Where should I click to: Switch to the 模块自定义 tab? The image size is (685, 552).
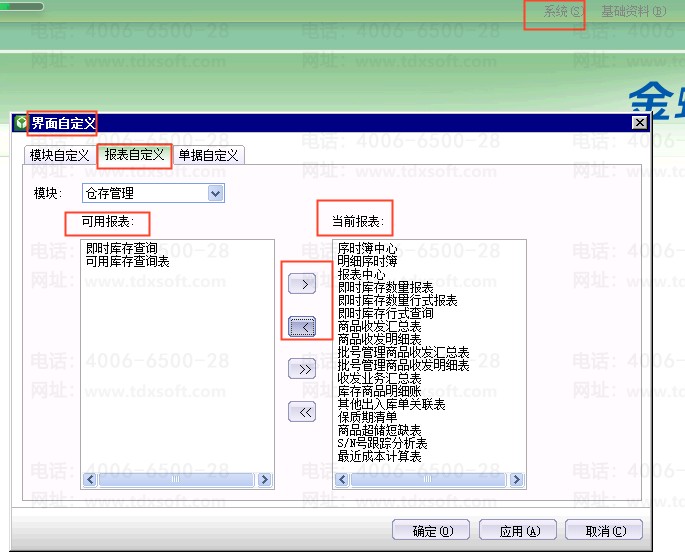coord(60,155)
